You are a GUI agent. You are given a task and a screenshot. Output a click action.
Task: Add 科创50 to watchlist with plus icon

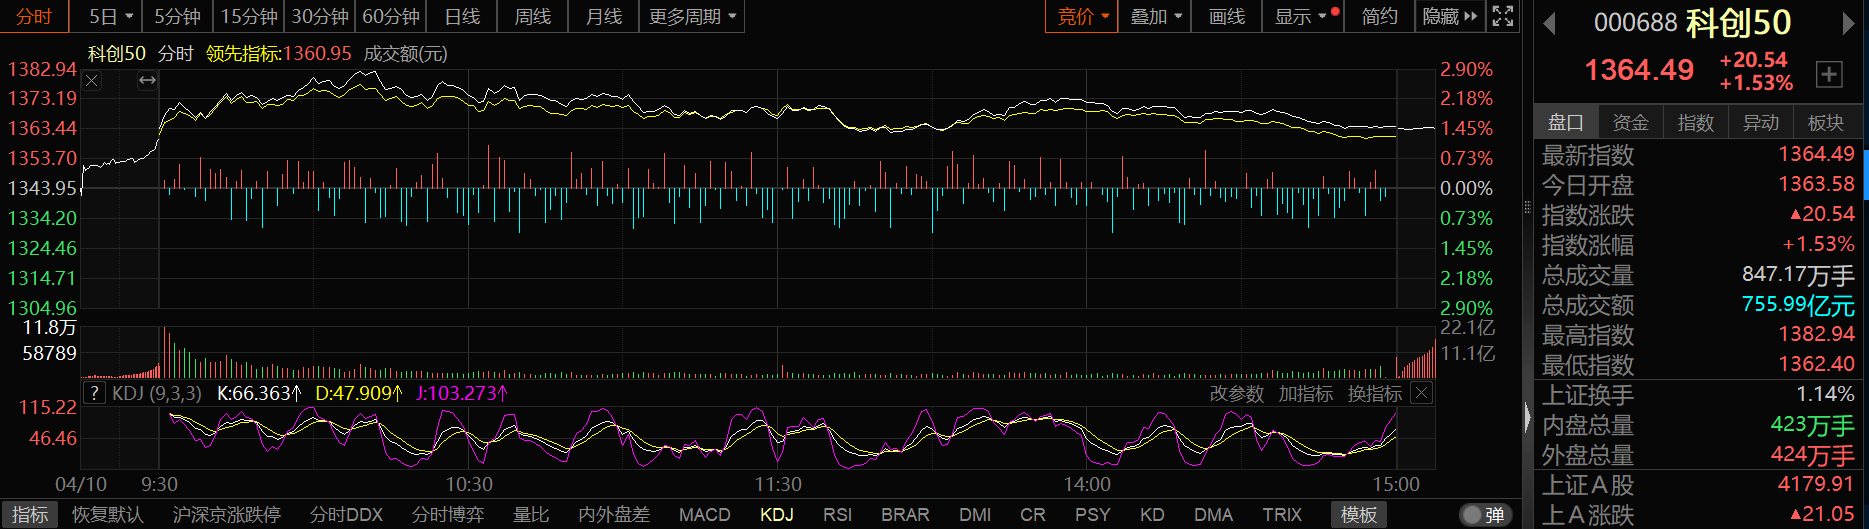1829,74
